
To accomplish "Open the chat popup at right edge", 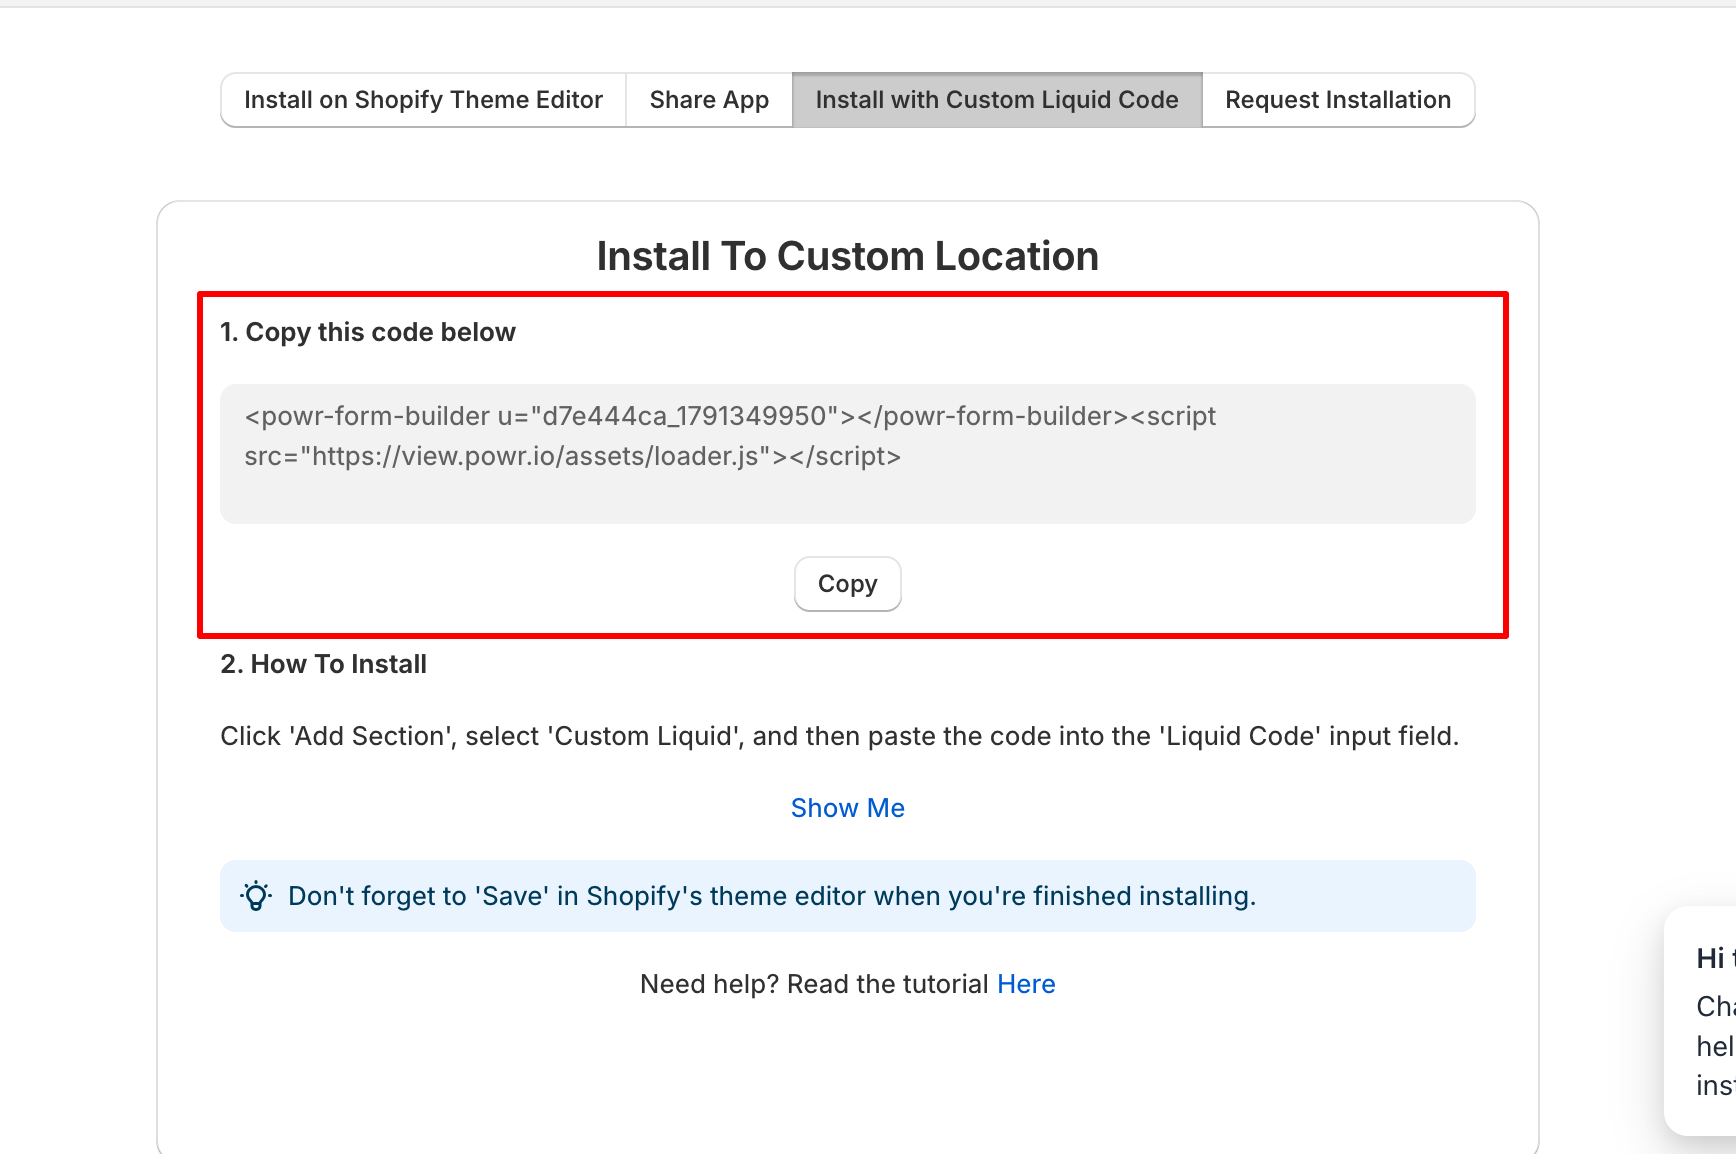I will 1700,1020.
